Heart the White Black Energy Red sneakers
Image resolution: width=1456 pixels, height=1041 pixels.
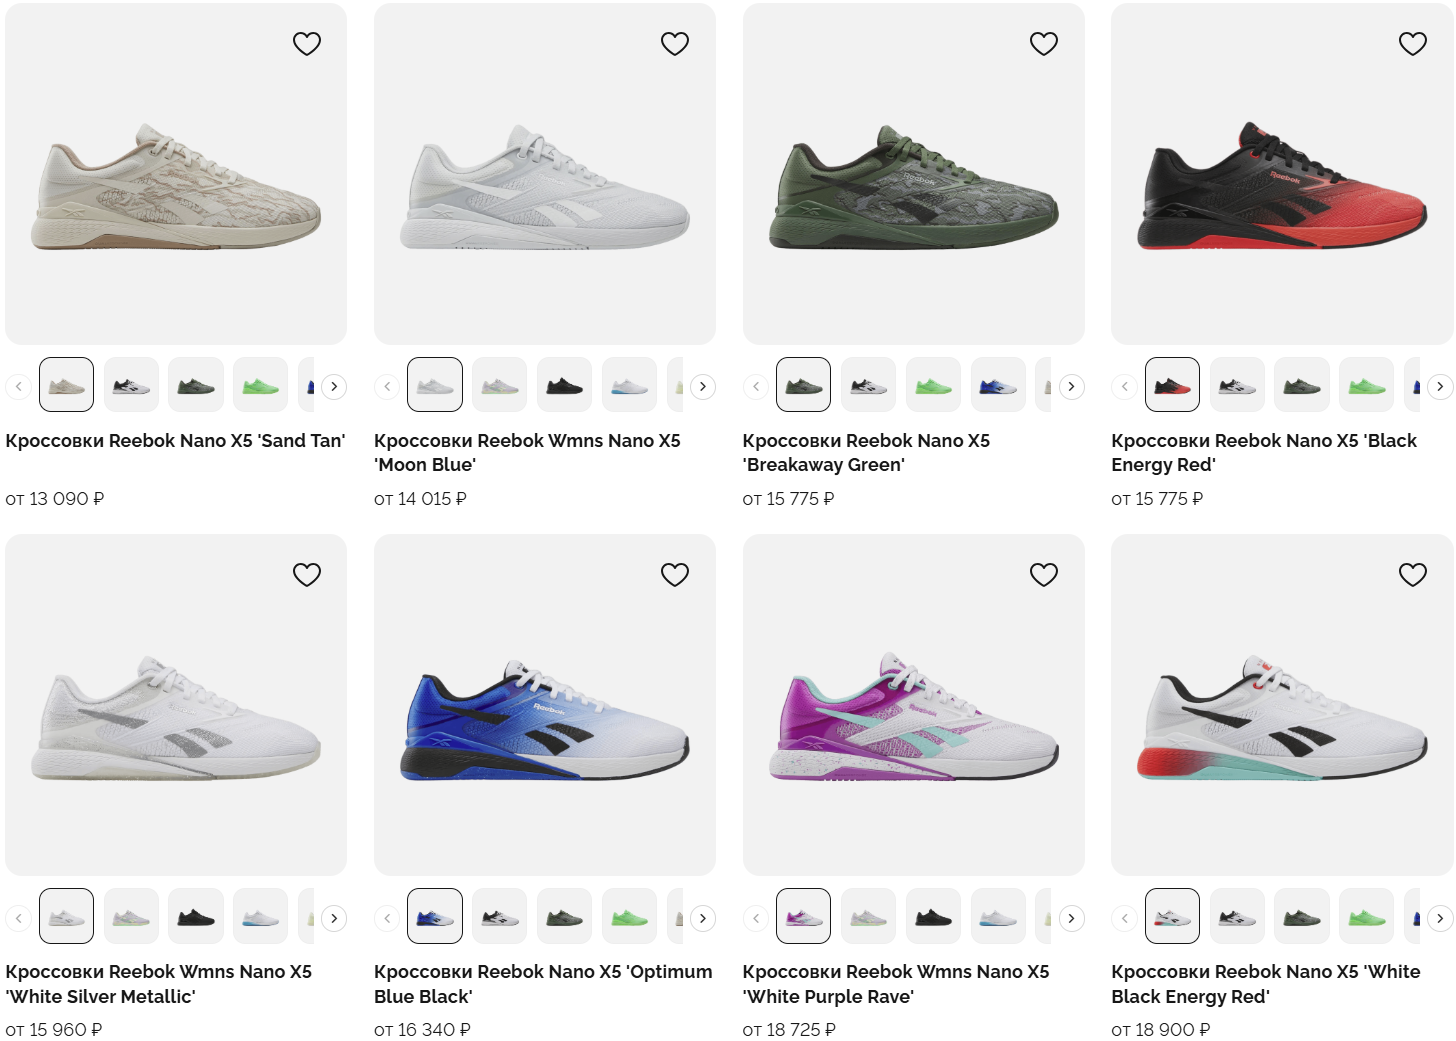pos(1413,574)
